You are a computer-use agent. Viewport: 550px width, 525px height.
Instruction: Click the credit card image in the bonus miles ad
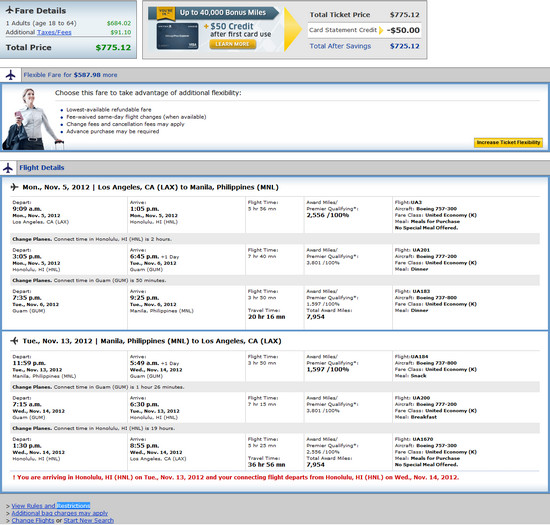(177, 36)
